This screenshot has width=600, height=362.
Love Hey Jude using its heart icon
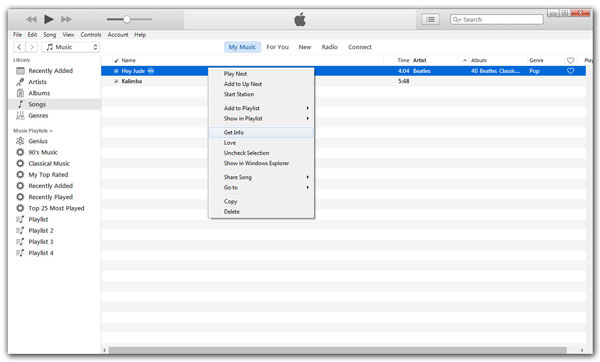pyautogui.click(x=570, y=71)
